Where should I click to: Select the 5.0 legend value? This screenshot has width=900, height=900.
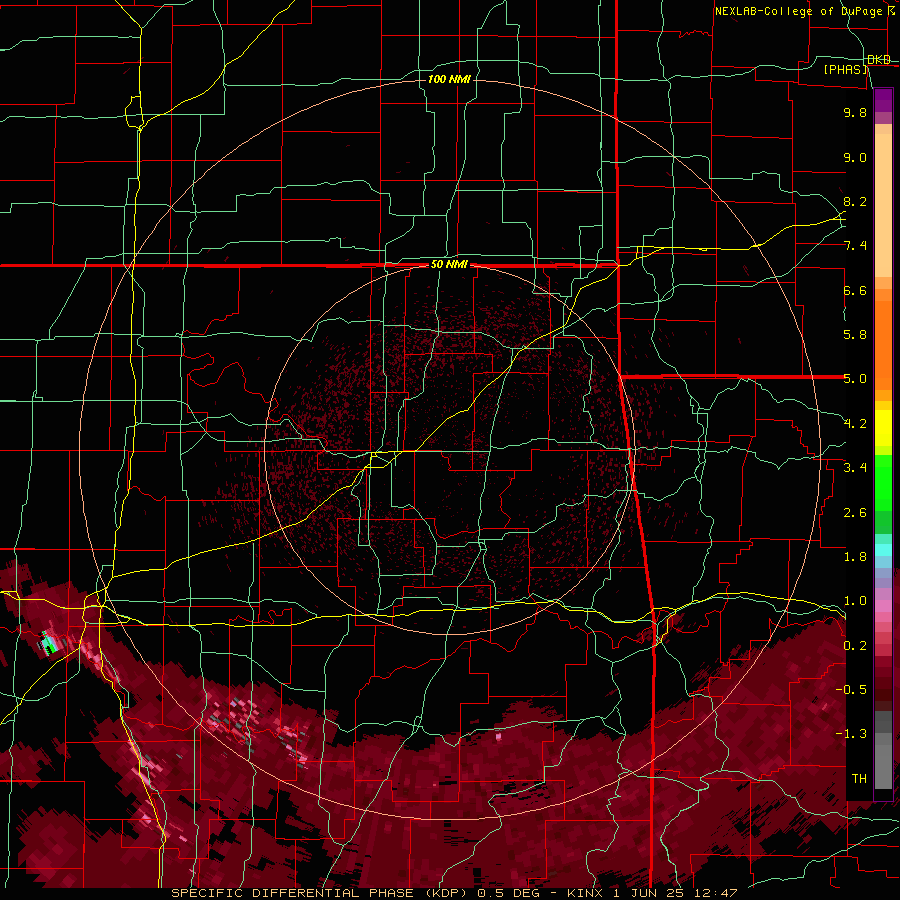point(855,379)
